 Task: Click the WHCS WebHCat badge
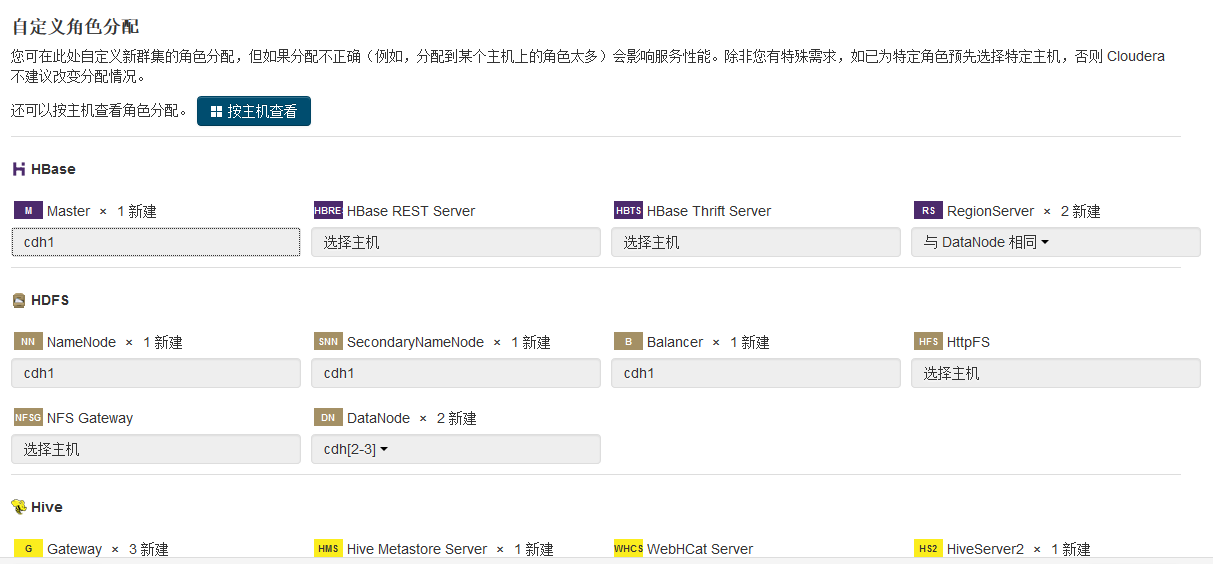click(x=628, y=548)
